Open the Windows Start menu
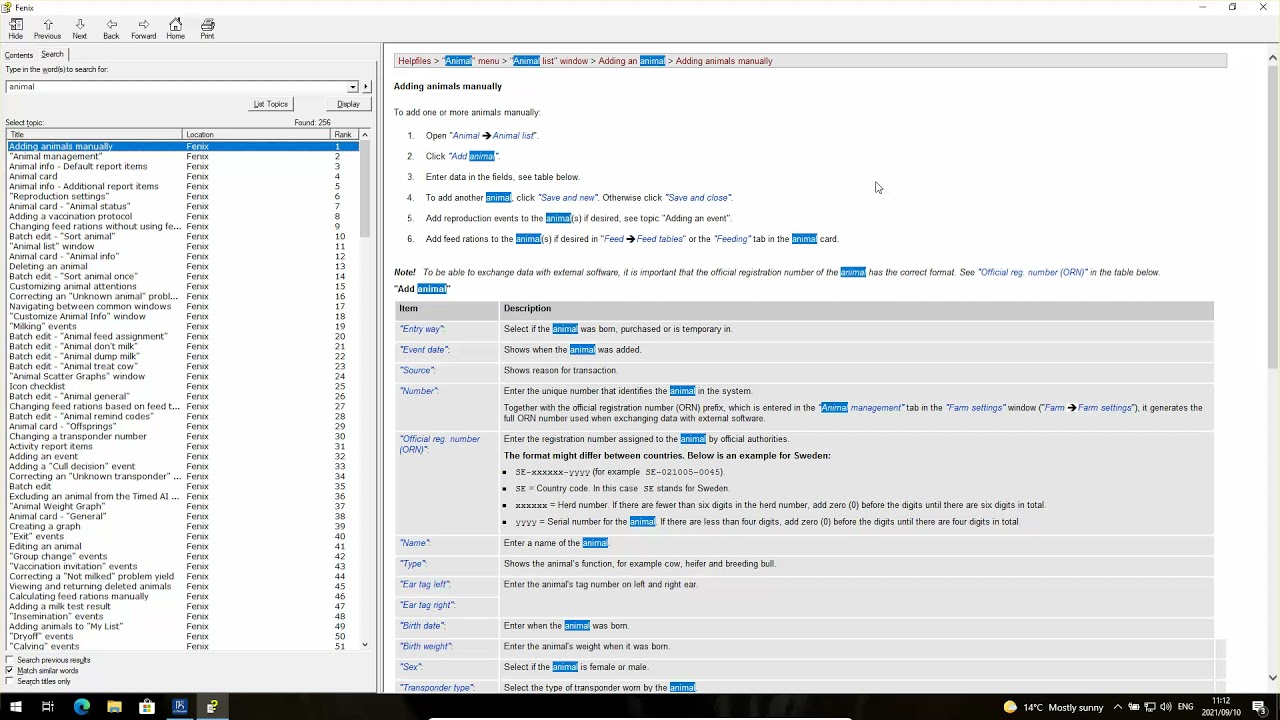 click(15, 707)
